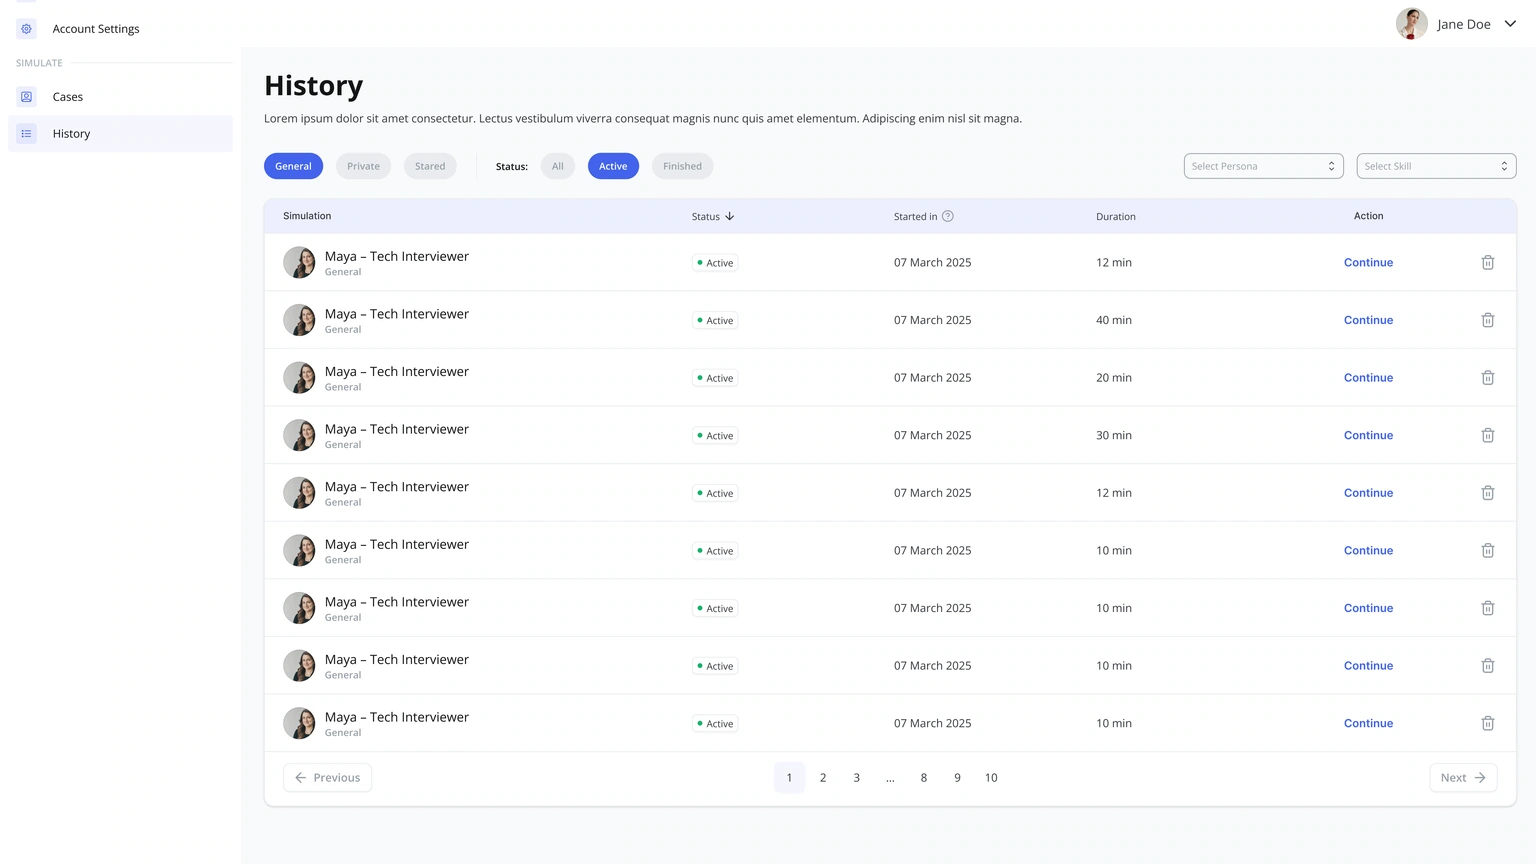1536x864 pixels.
Task: Click the Next pagination button
Action: [1463, 777]
